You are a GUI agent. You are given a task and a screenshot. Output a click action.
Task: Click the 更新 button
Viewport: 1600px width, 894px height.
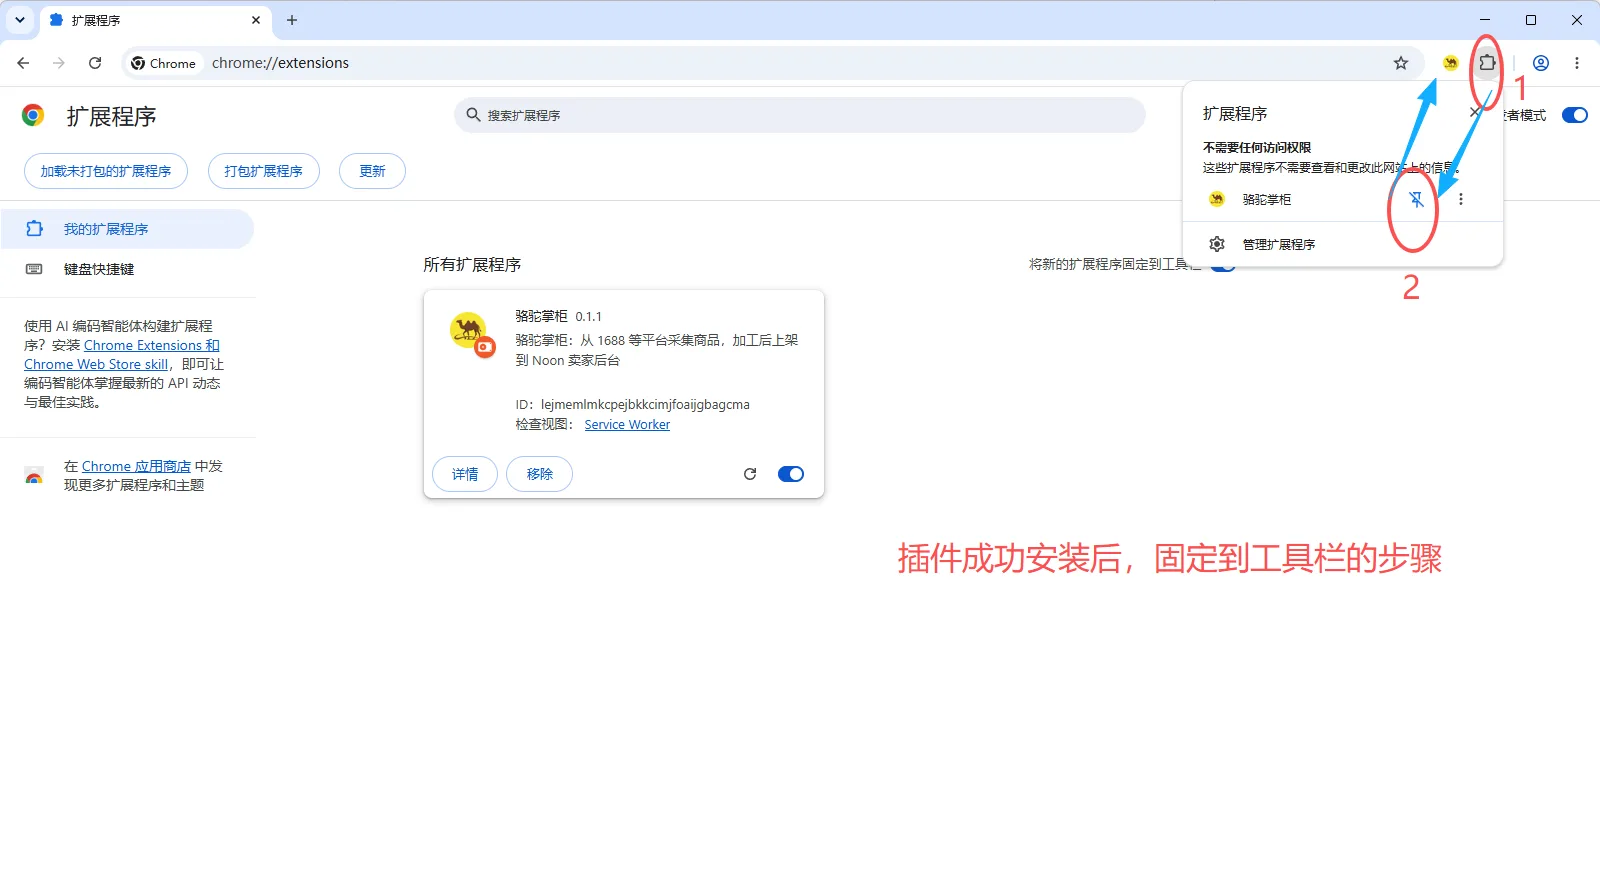point(372,171)
